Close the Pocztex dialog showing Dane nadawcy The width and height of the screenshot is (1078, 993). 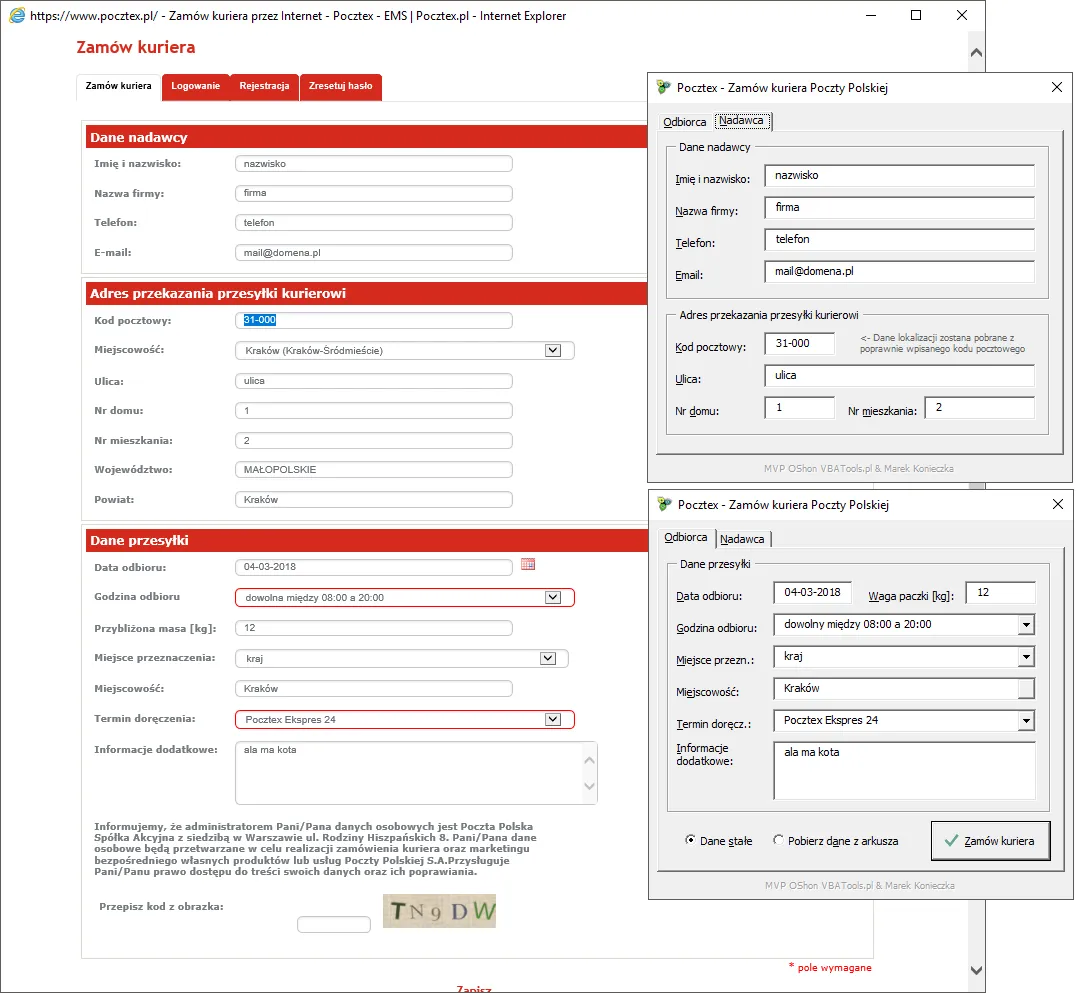coord(1057,87)
